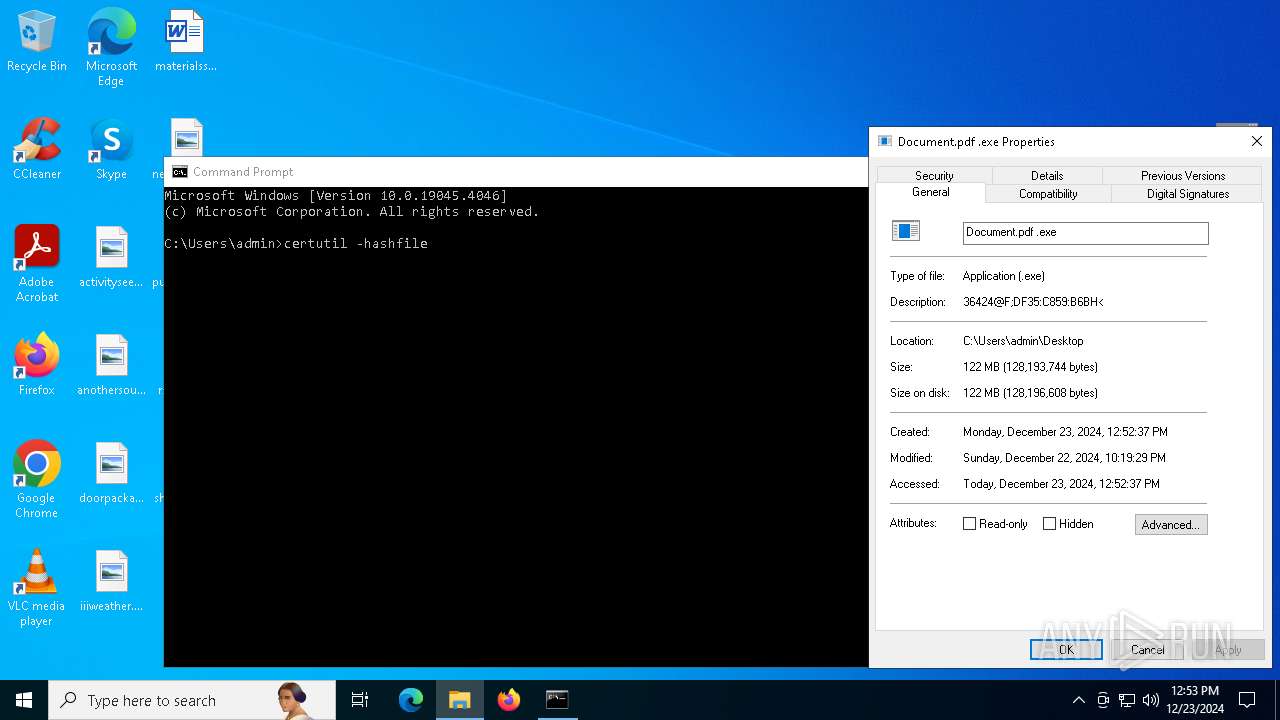This screenshot has width=1280, height=720.
Task: Toggle the Read-only attribute checkbox
Action: 969,524
